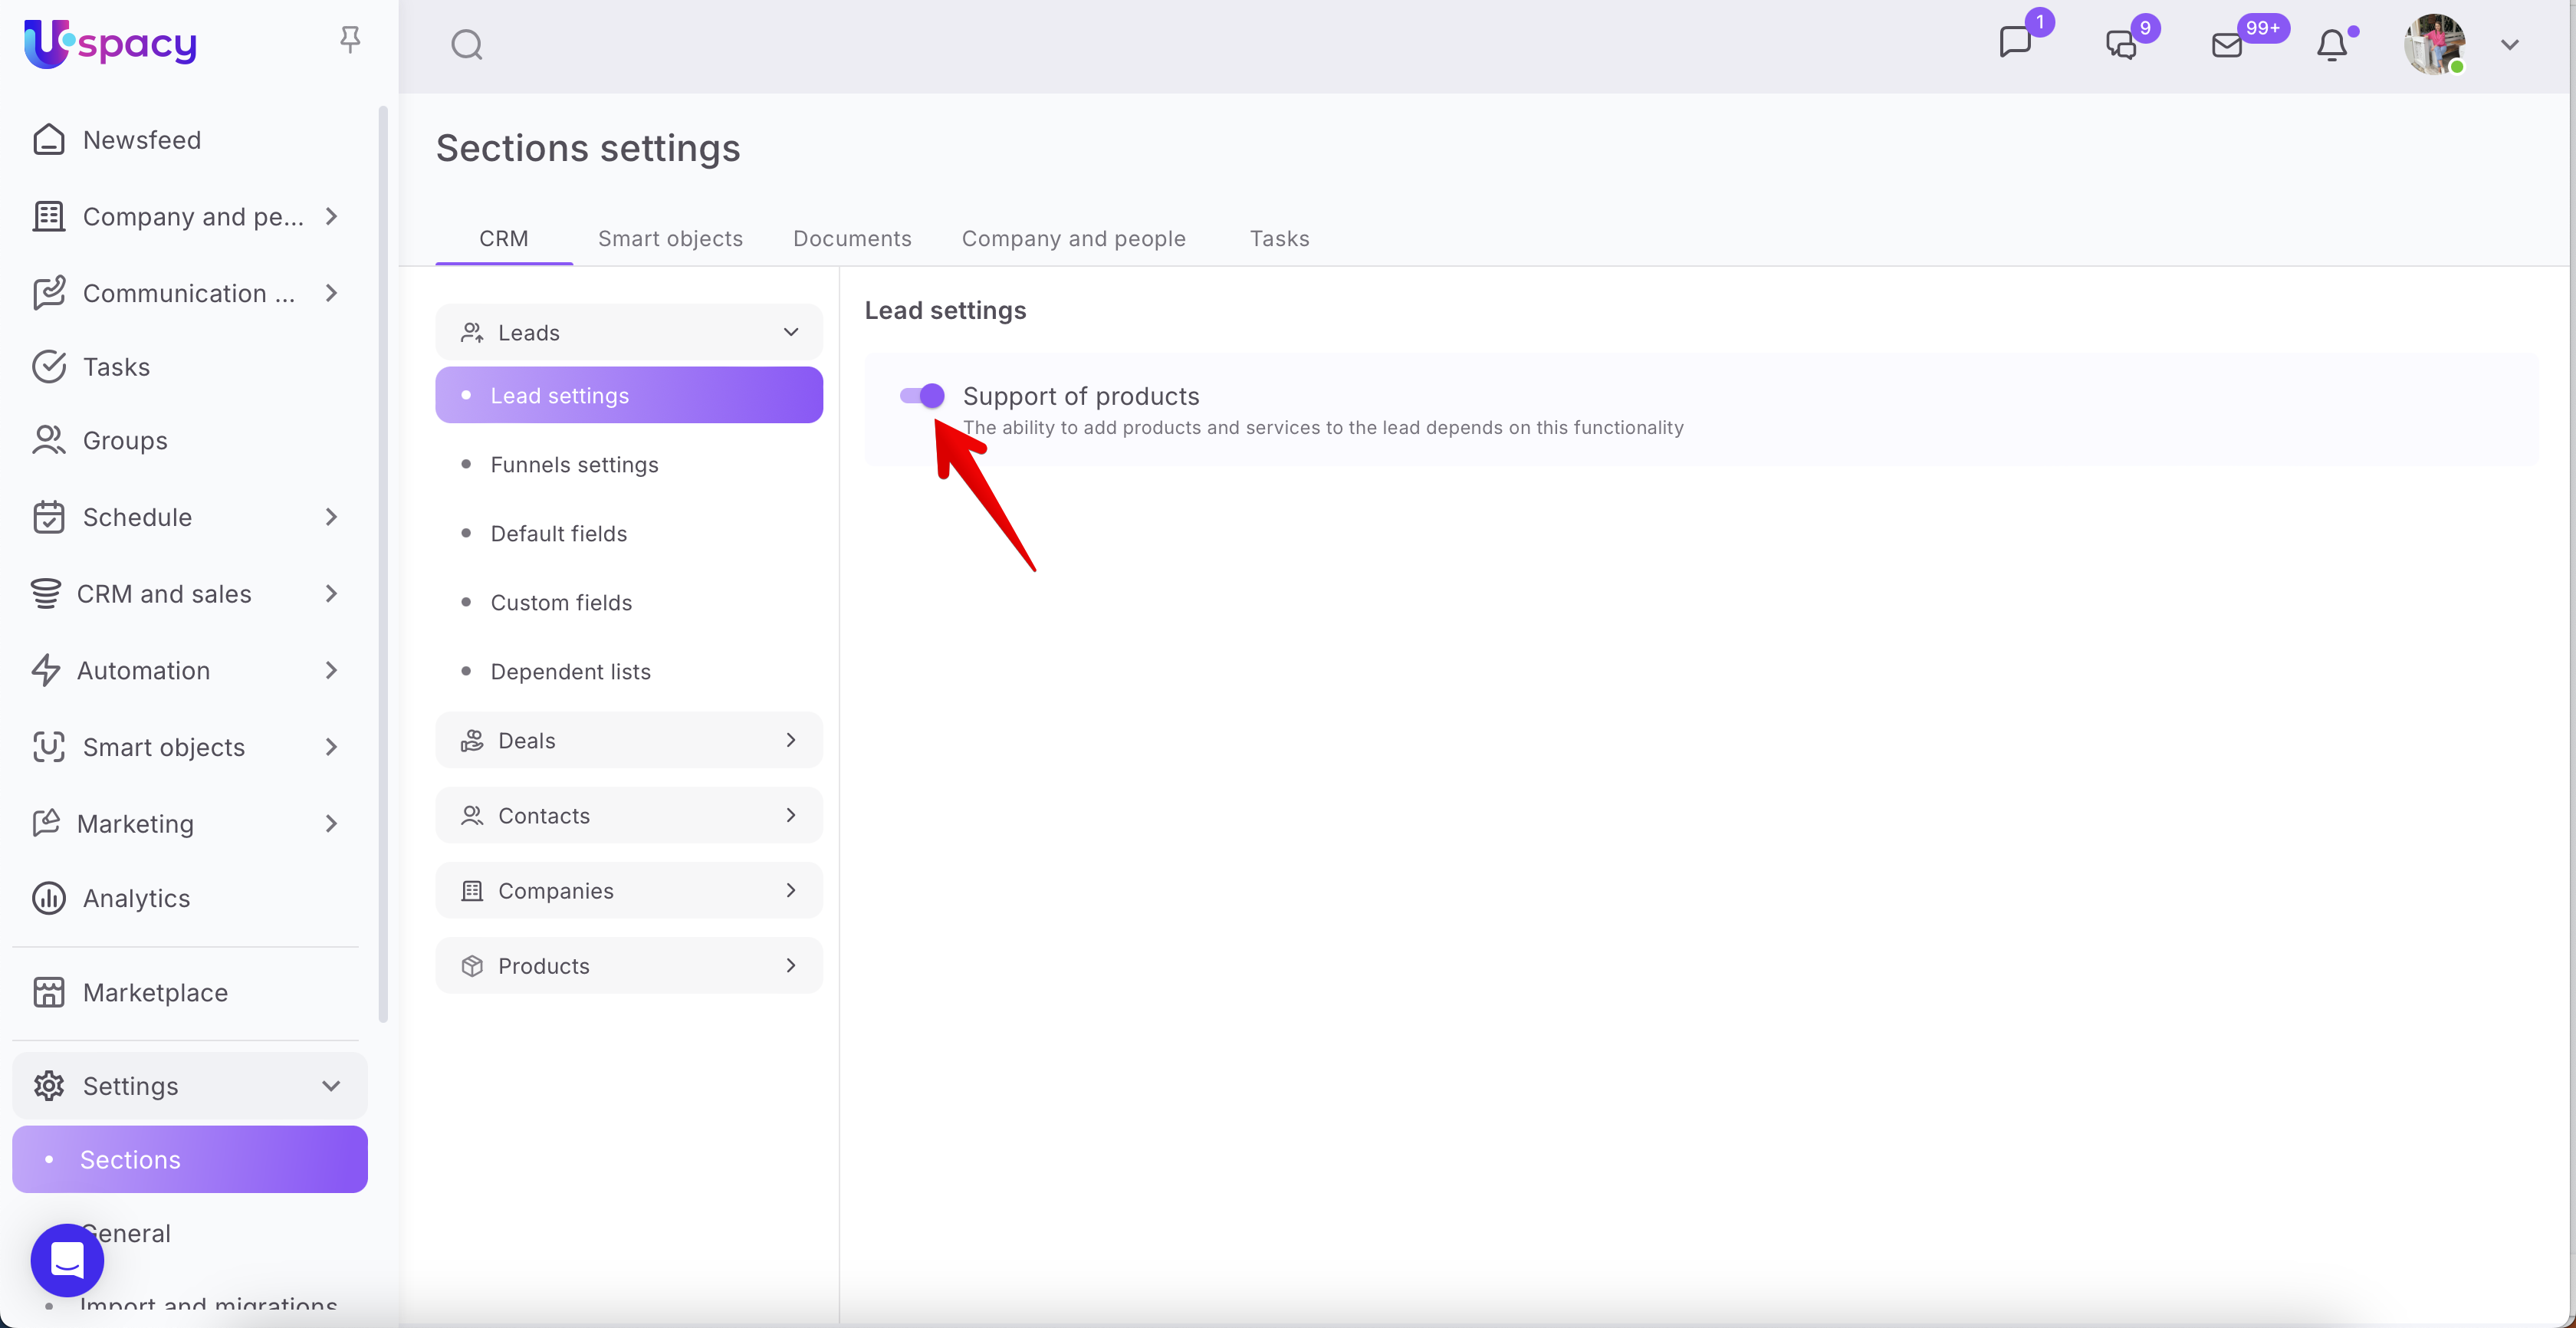The width and height of the screenshot is (2576, 1328).
Task: Open the support chat bubble widget
Action: (x=67, y=1259)
